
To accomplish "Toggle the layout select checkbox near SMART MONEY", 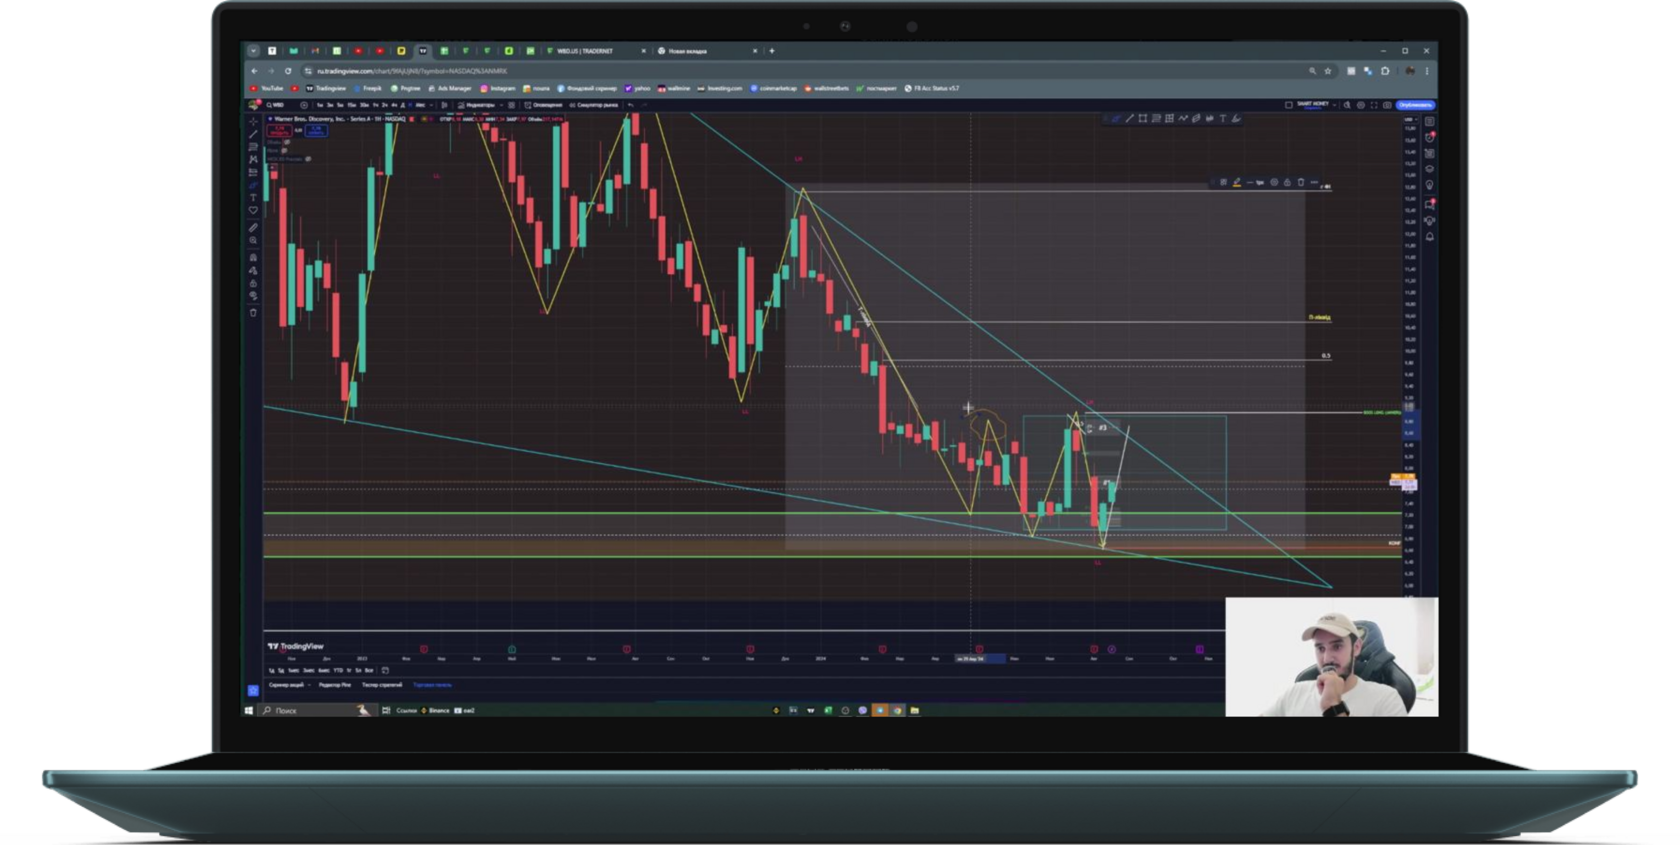I will click(x=1288, y=105).
